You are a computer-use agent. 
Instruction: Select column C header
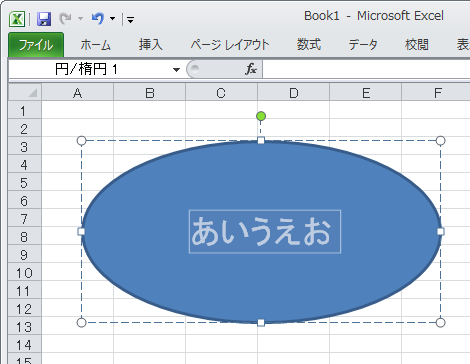coord(221,92)
